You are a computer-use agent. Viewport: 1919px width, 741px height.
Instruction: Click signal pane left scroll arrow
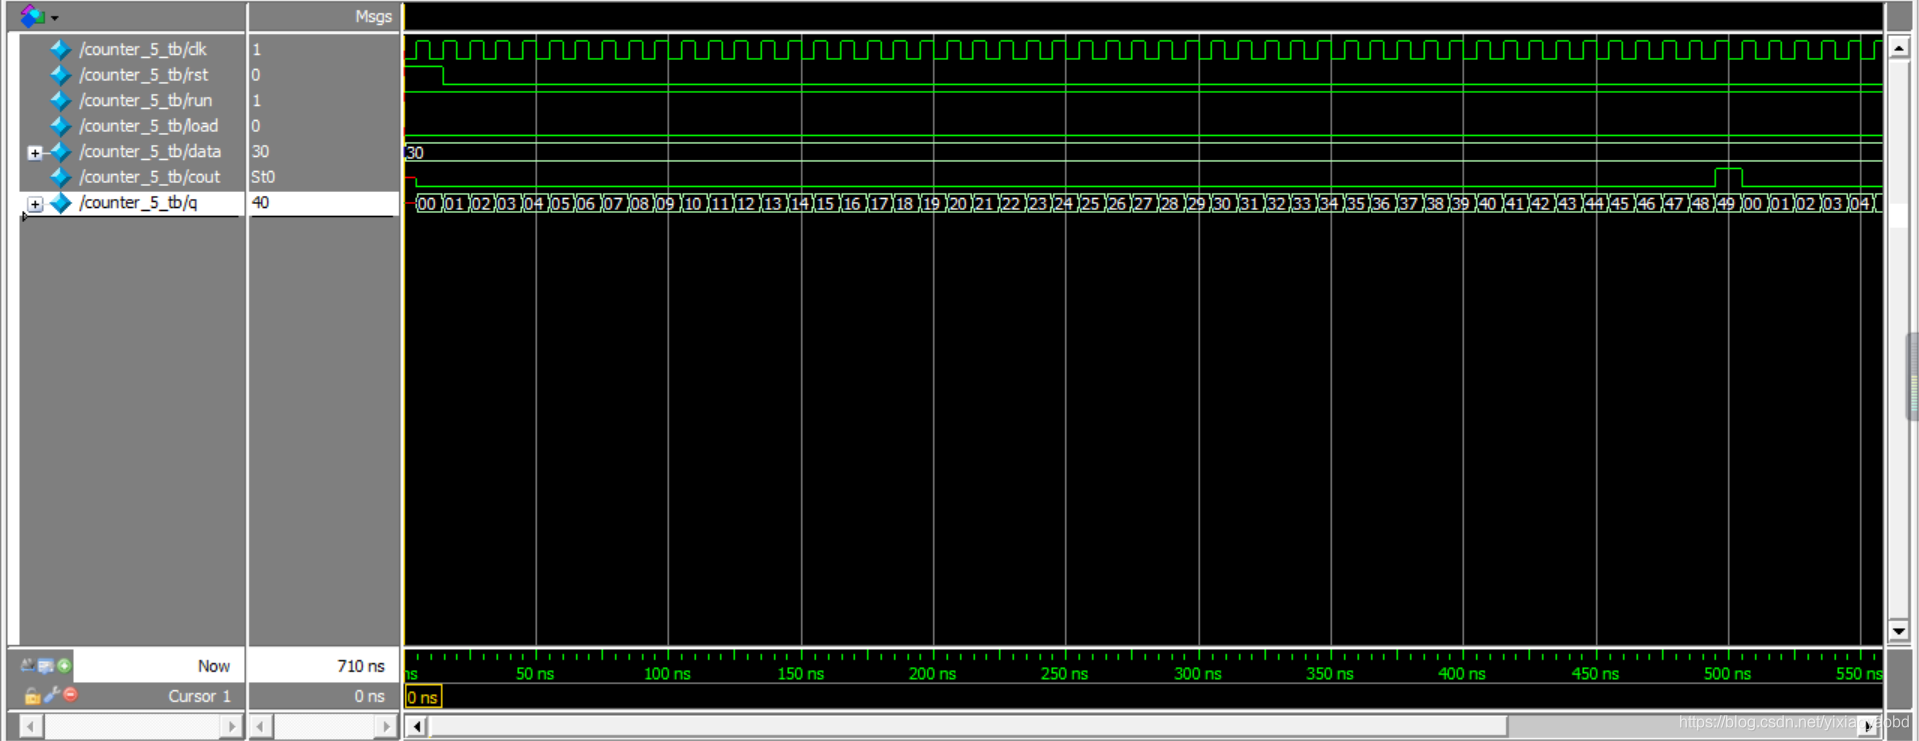point(31,726)
